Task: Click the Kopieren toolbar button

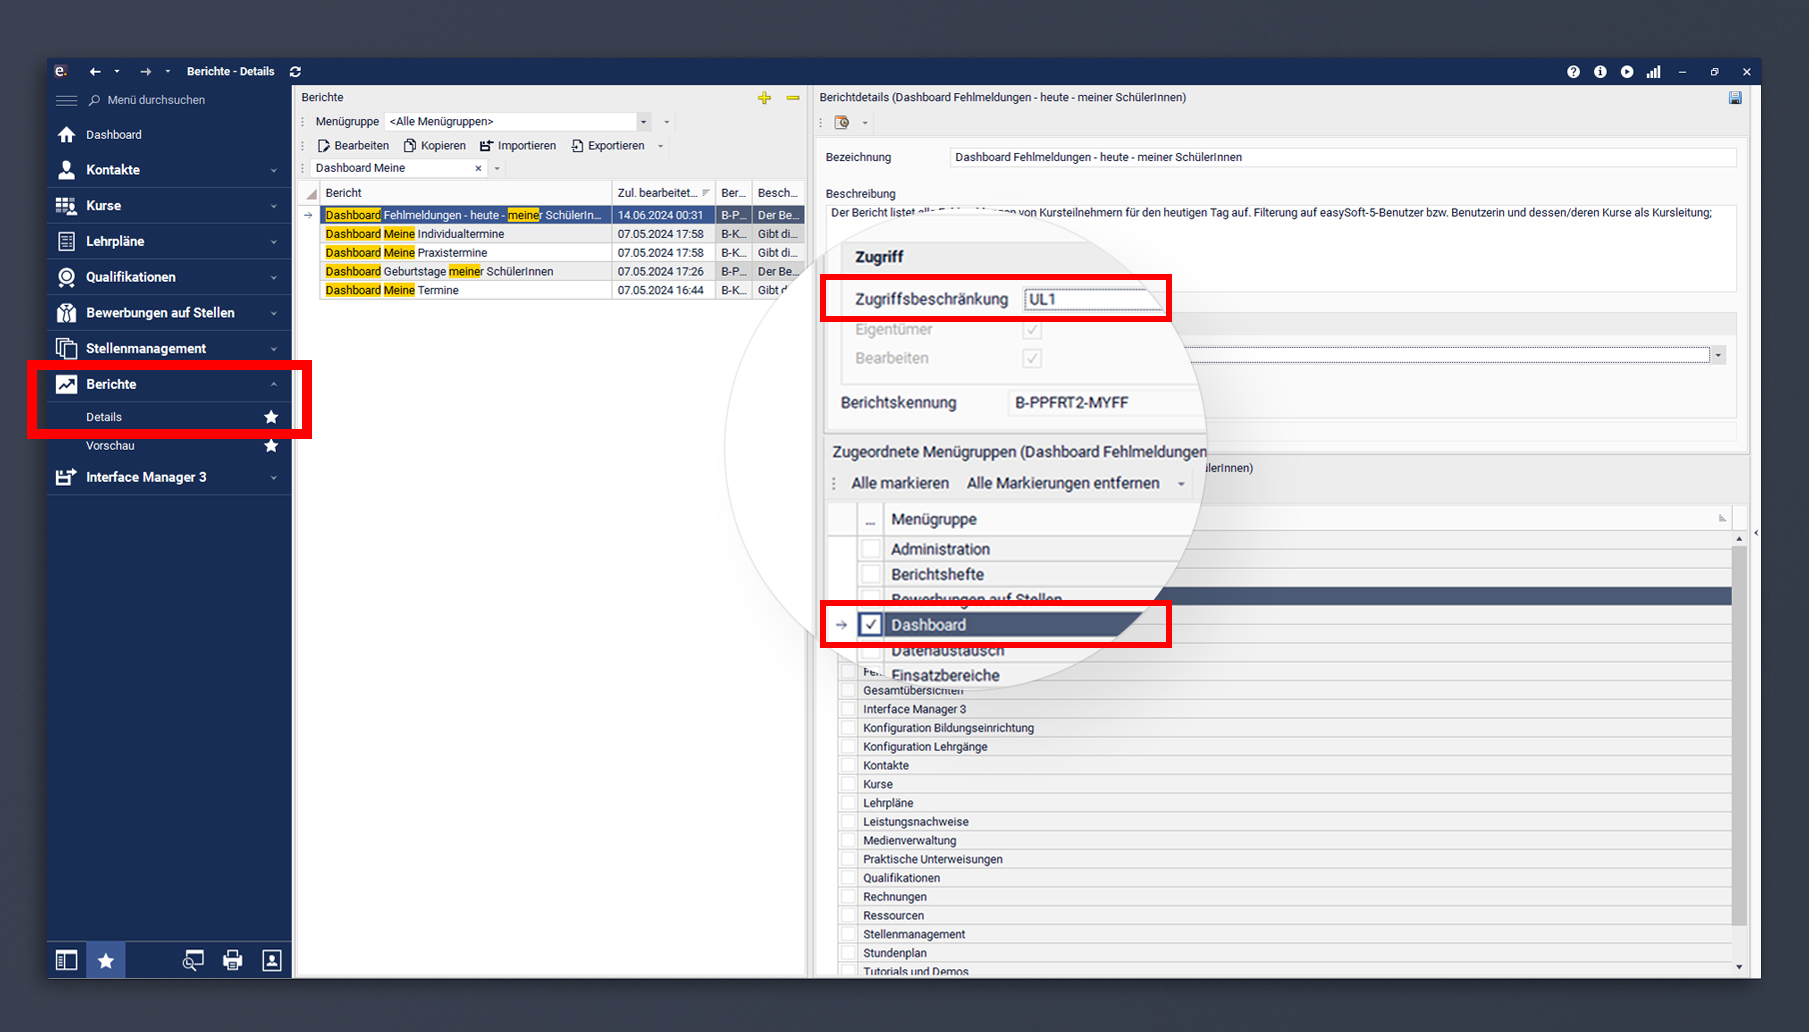Action: point(435,146)
